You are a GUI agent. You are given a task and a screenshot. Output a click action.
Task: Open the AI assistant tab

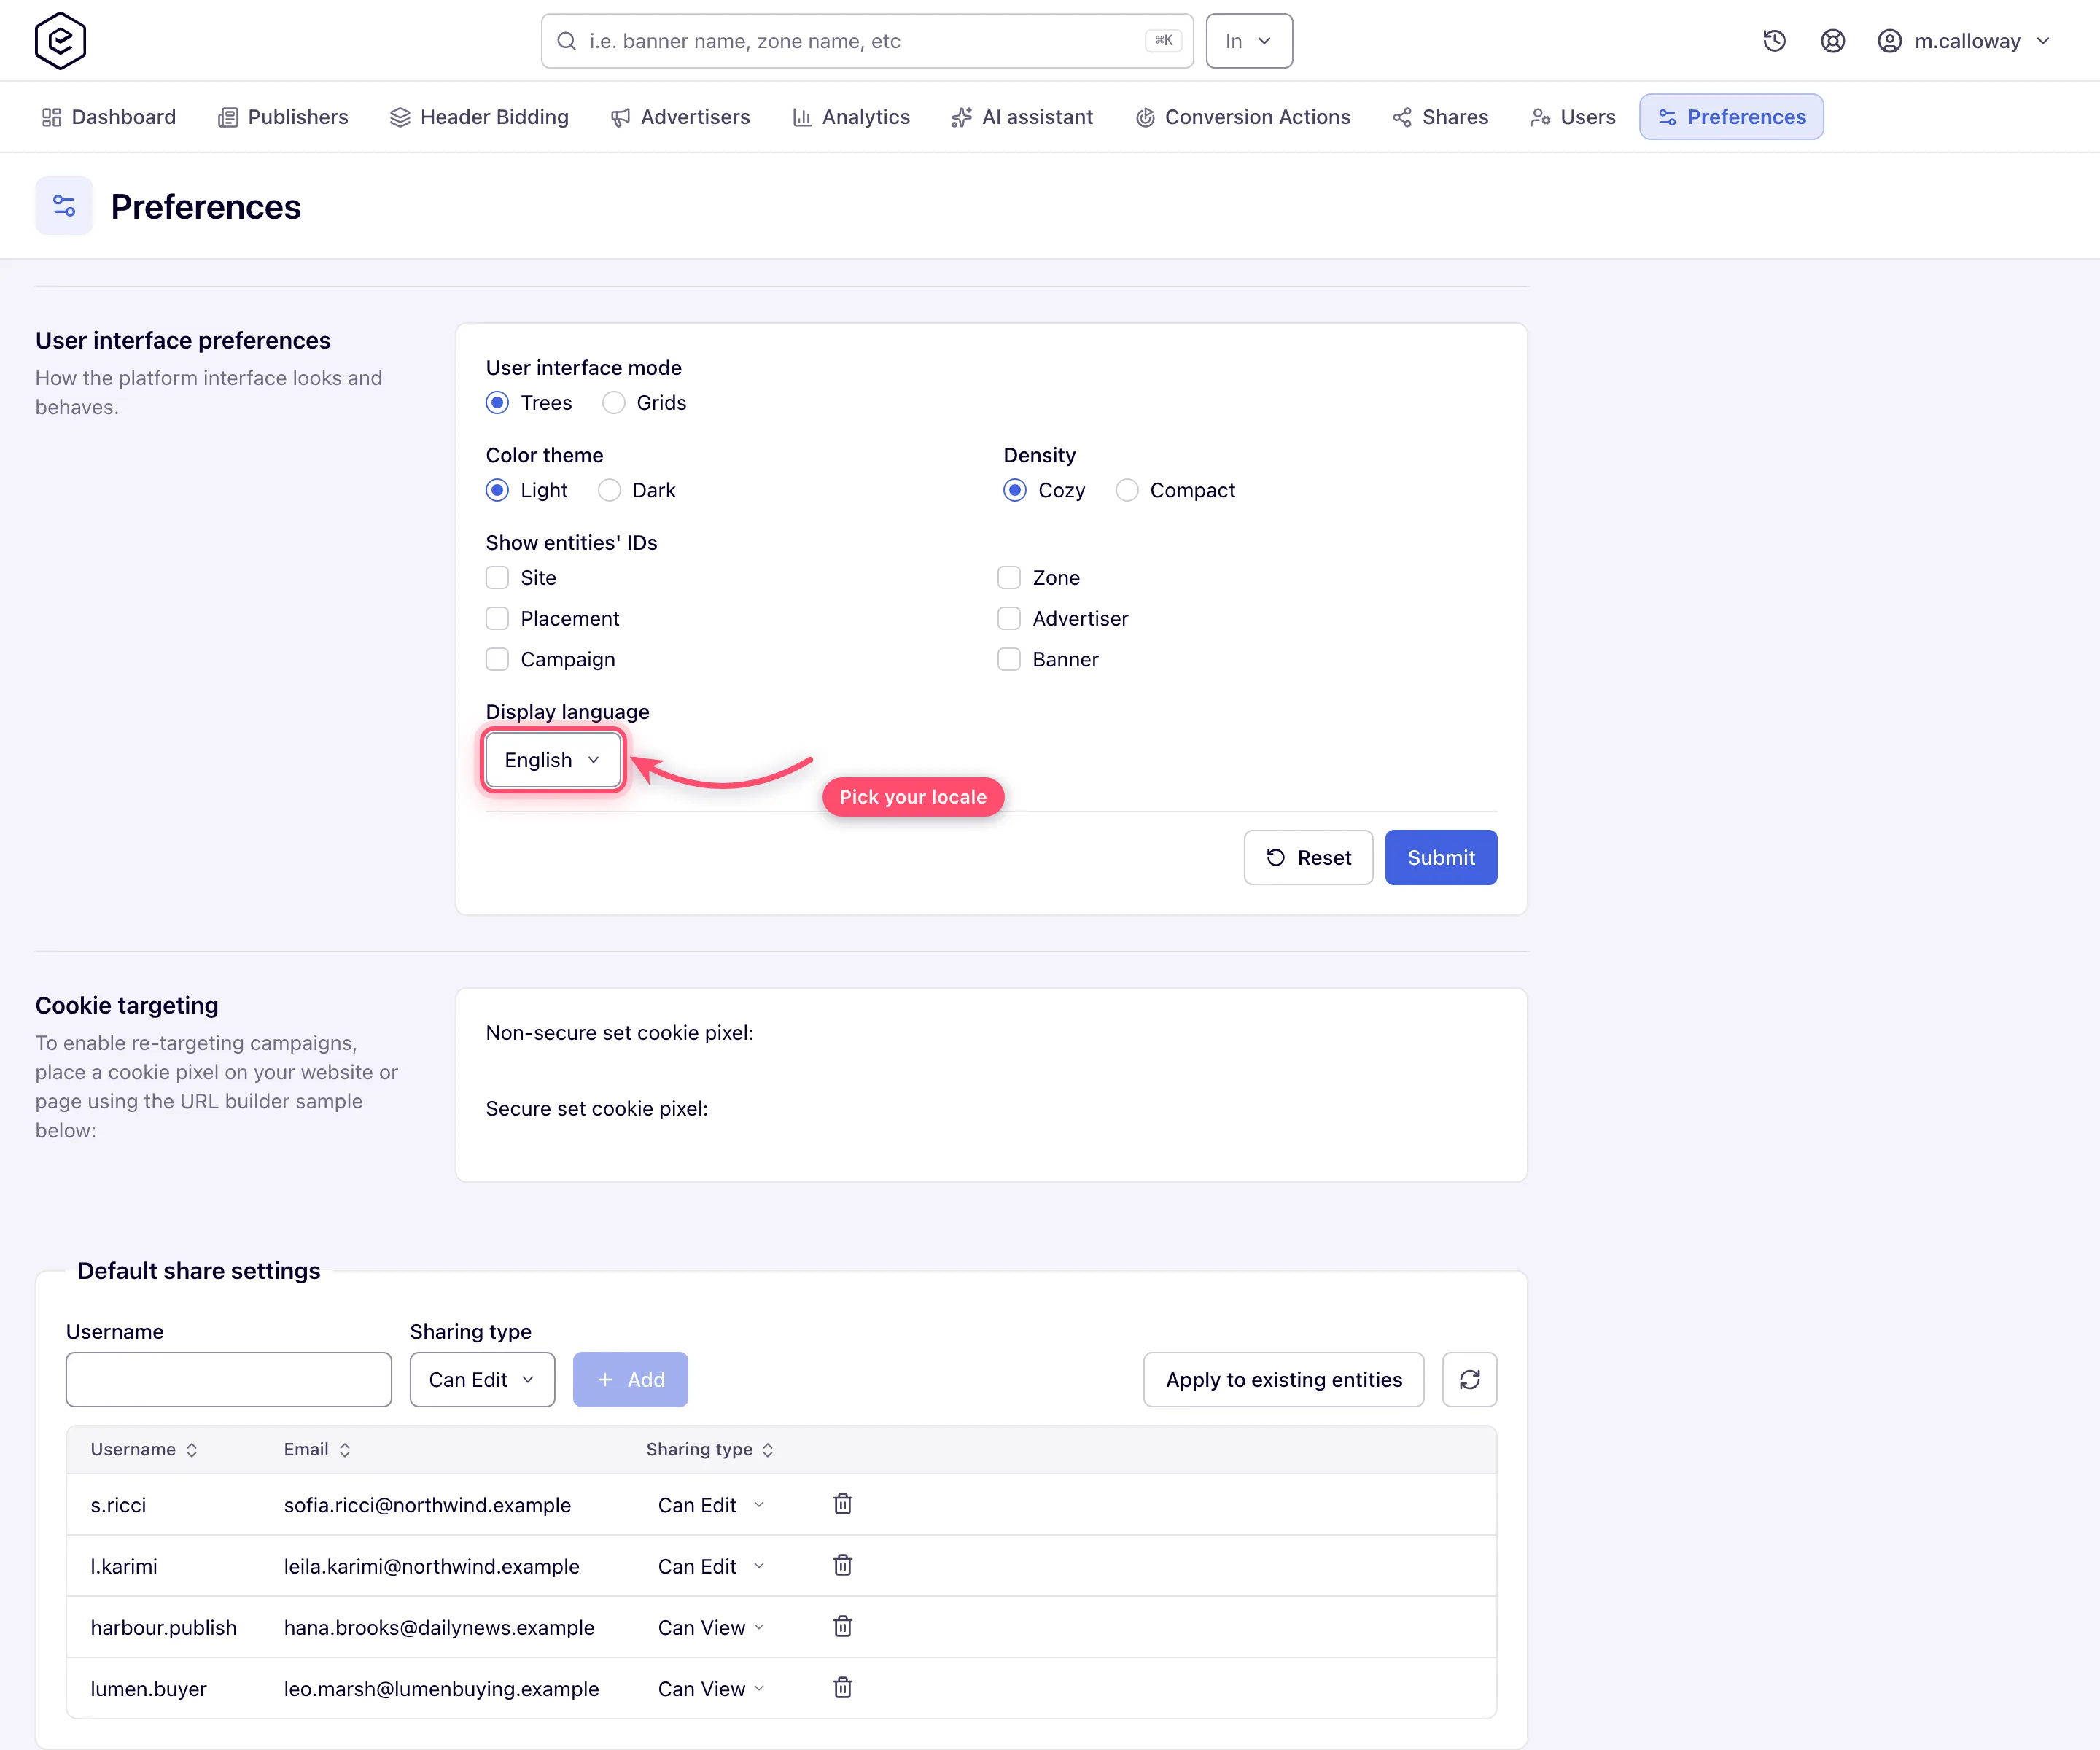tap(1022, 117)
